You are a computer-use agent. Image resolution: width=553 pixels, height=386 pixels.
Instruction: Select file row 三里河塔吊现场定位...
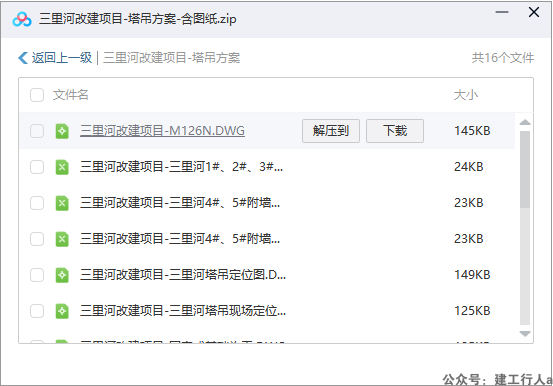267,311
